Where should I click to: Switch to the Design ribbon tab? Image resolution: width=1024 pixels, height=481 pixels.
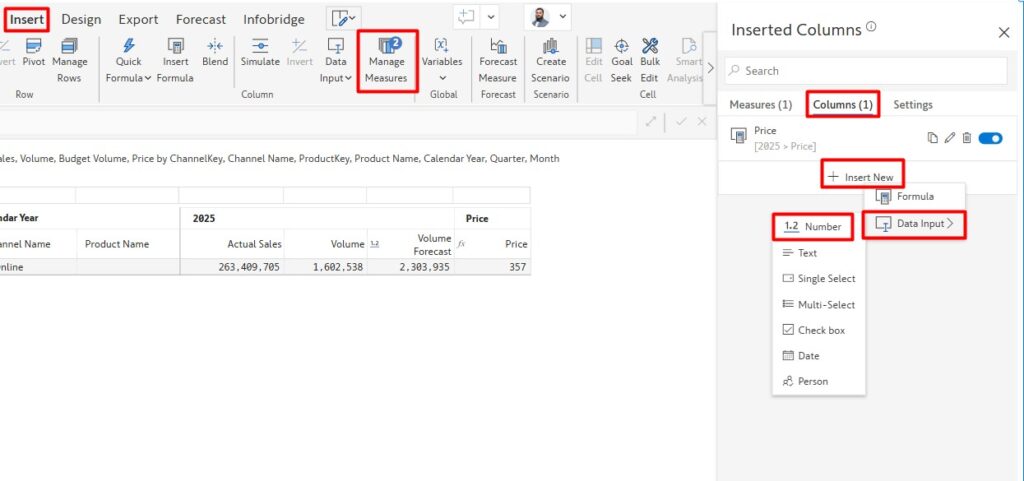pos(81,19)
